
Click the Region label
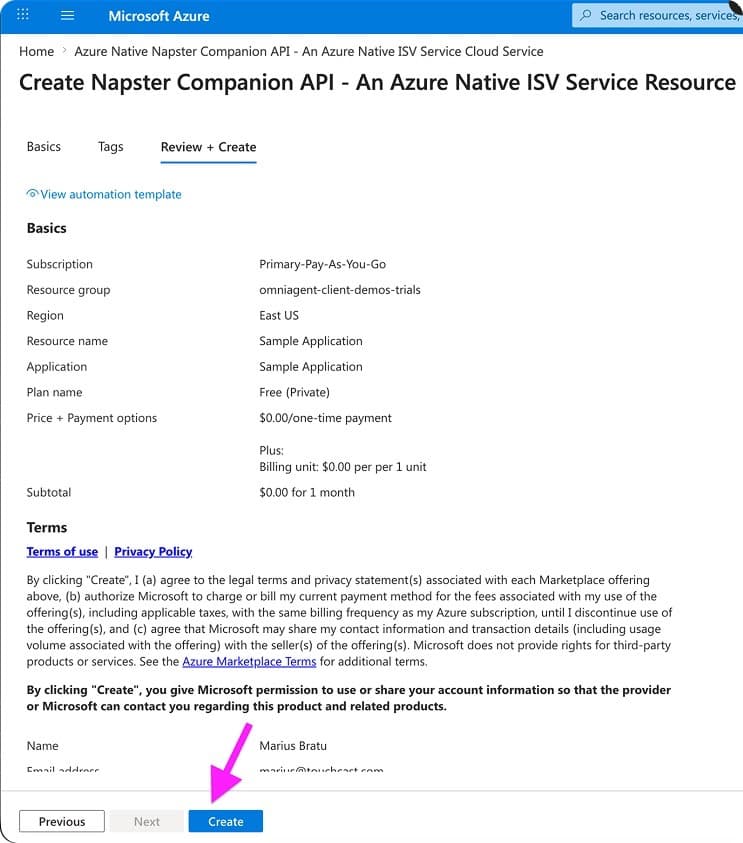[45, 316]
